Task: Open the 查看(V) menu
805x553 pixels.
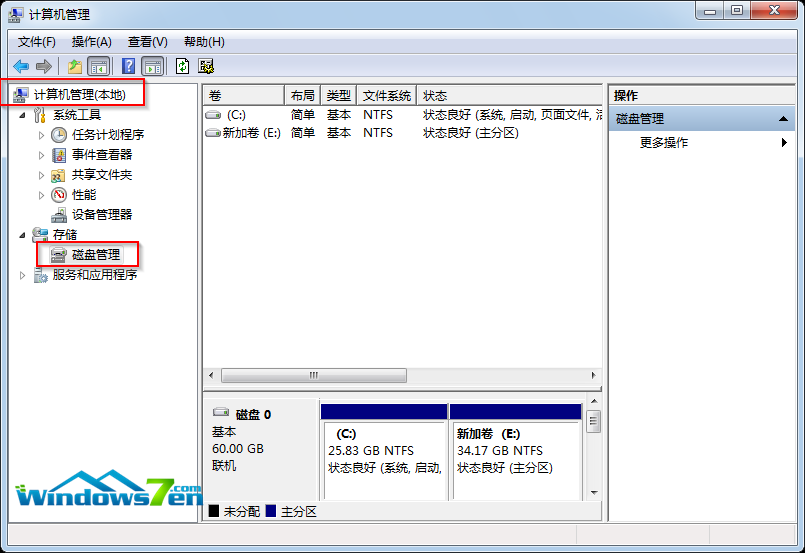Action: pos(147,42)
